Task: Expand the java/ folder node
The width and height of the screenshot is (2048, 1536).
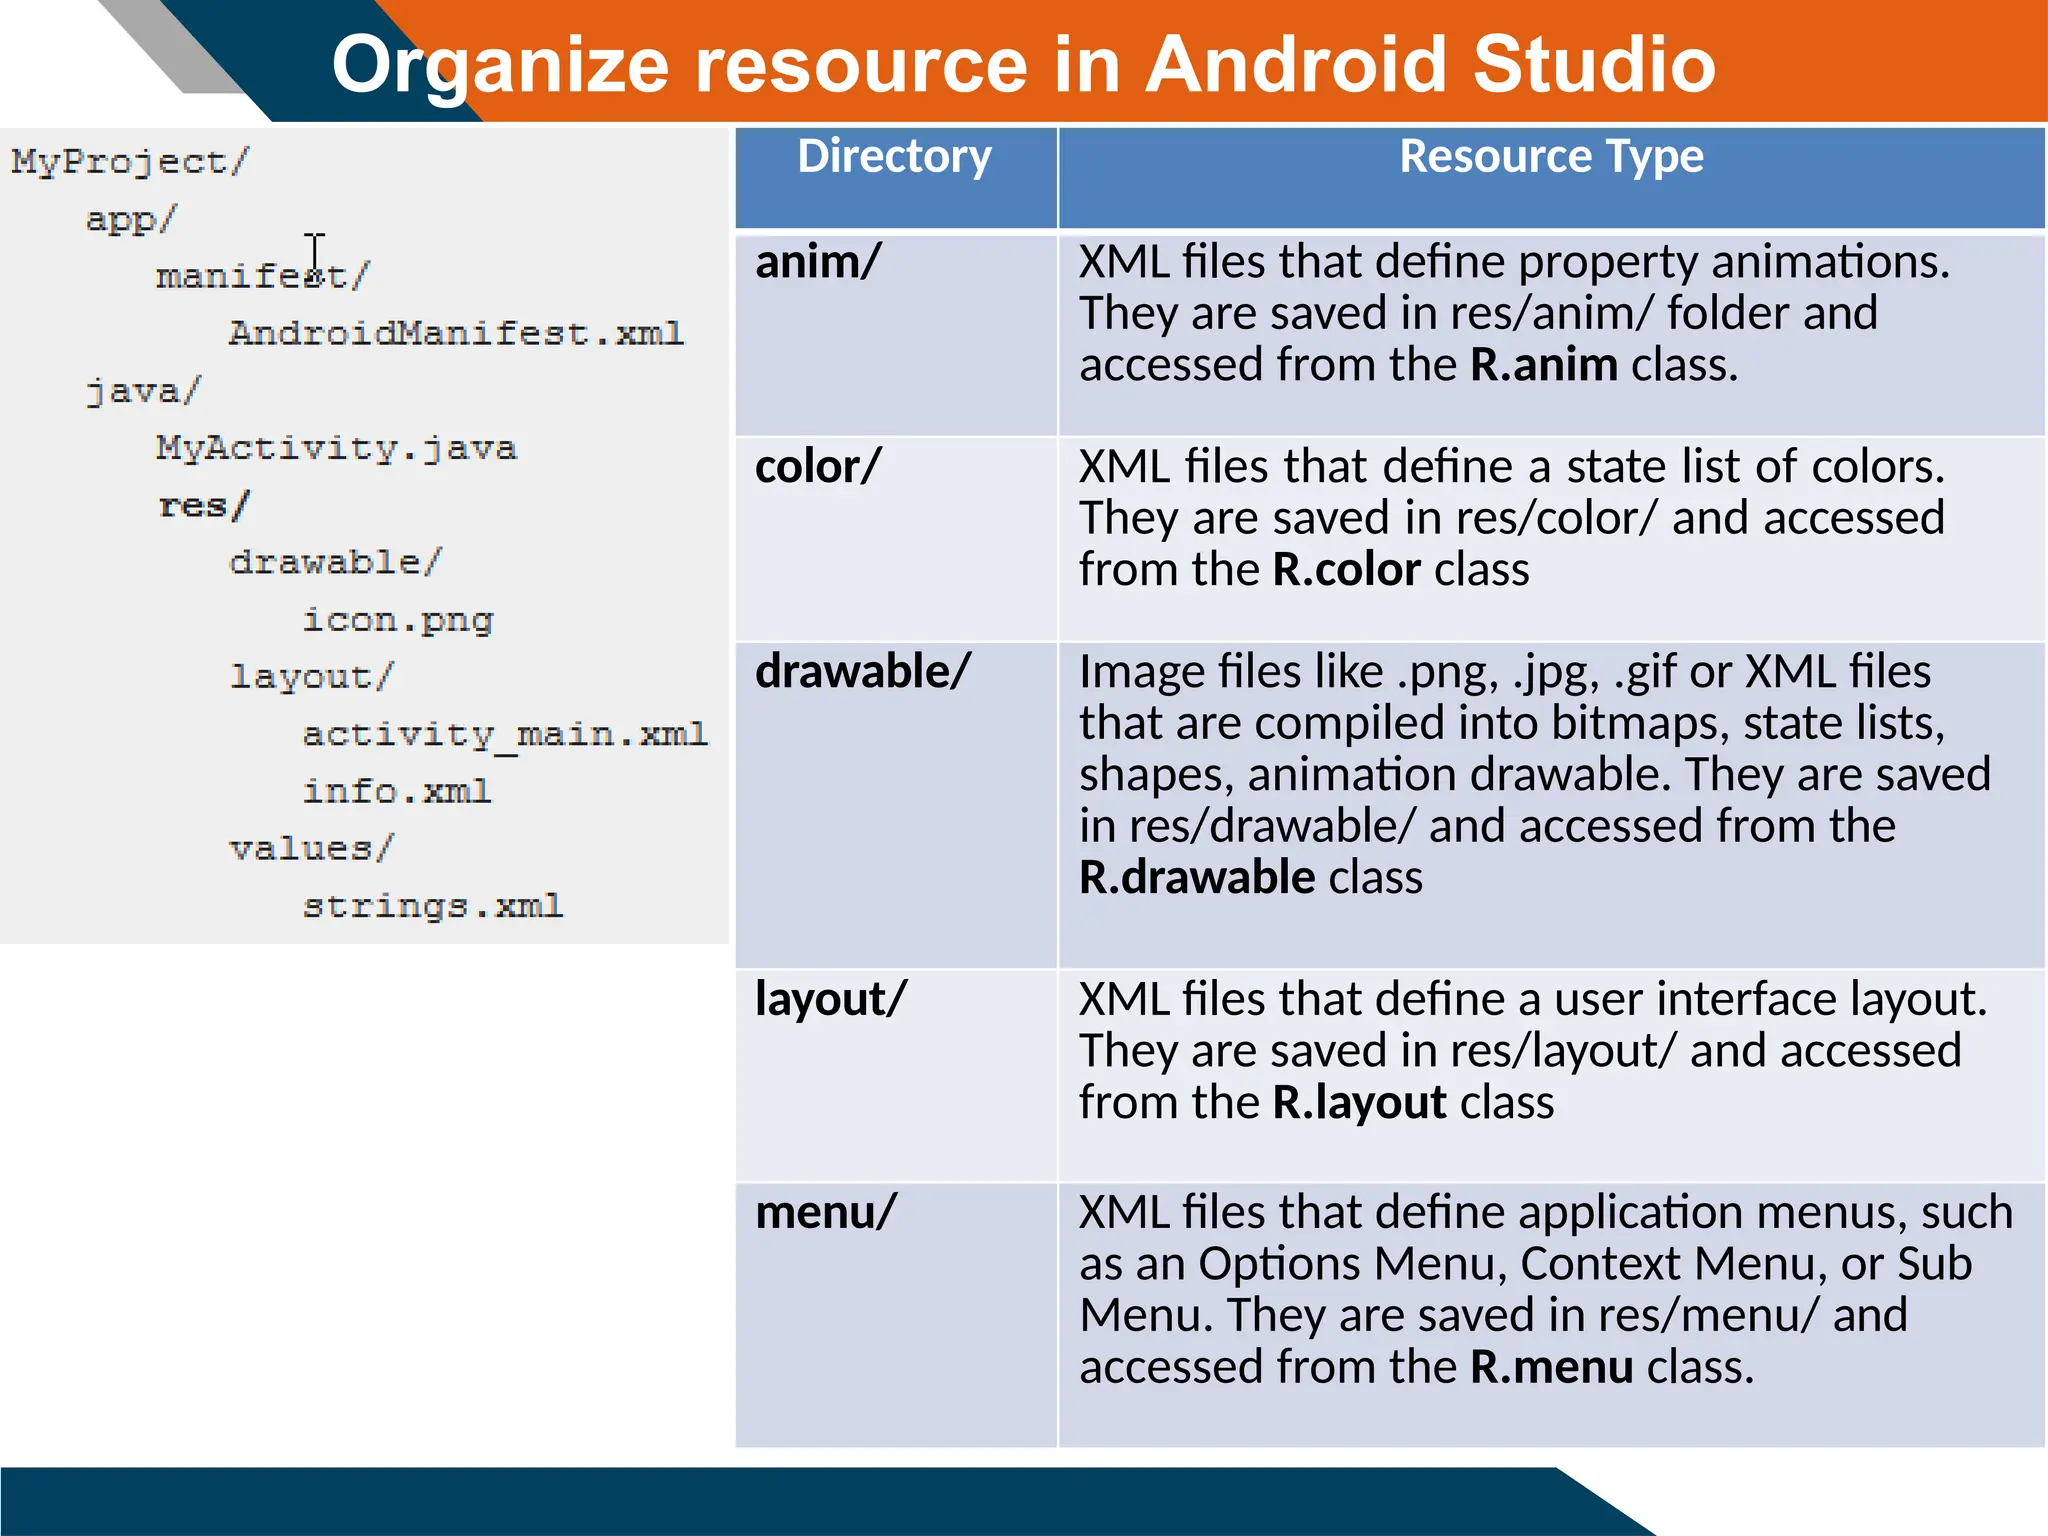Action: point(143,390)
